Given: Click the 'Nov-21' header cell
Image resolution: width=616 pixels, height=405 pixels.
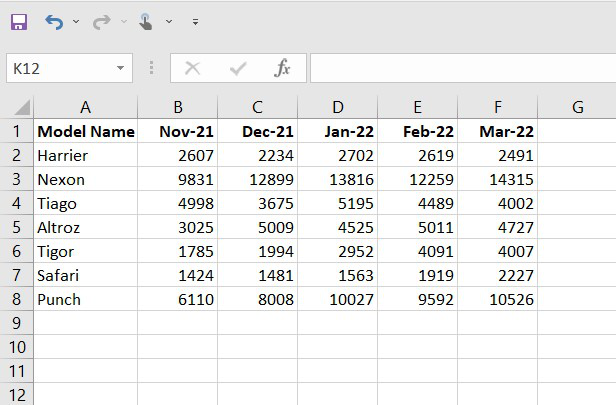Looking at the screenshot, I should tap(178, 131).
